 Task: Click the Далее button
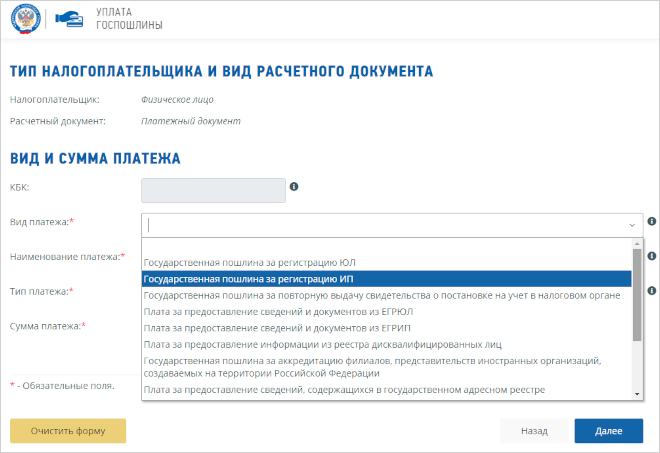click(x=609, y=431)
